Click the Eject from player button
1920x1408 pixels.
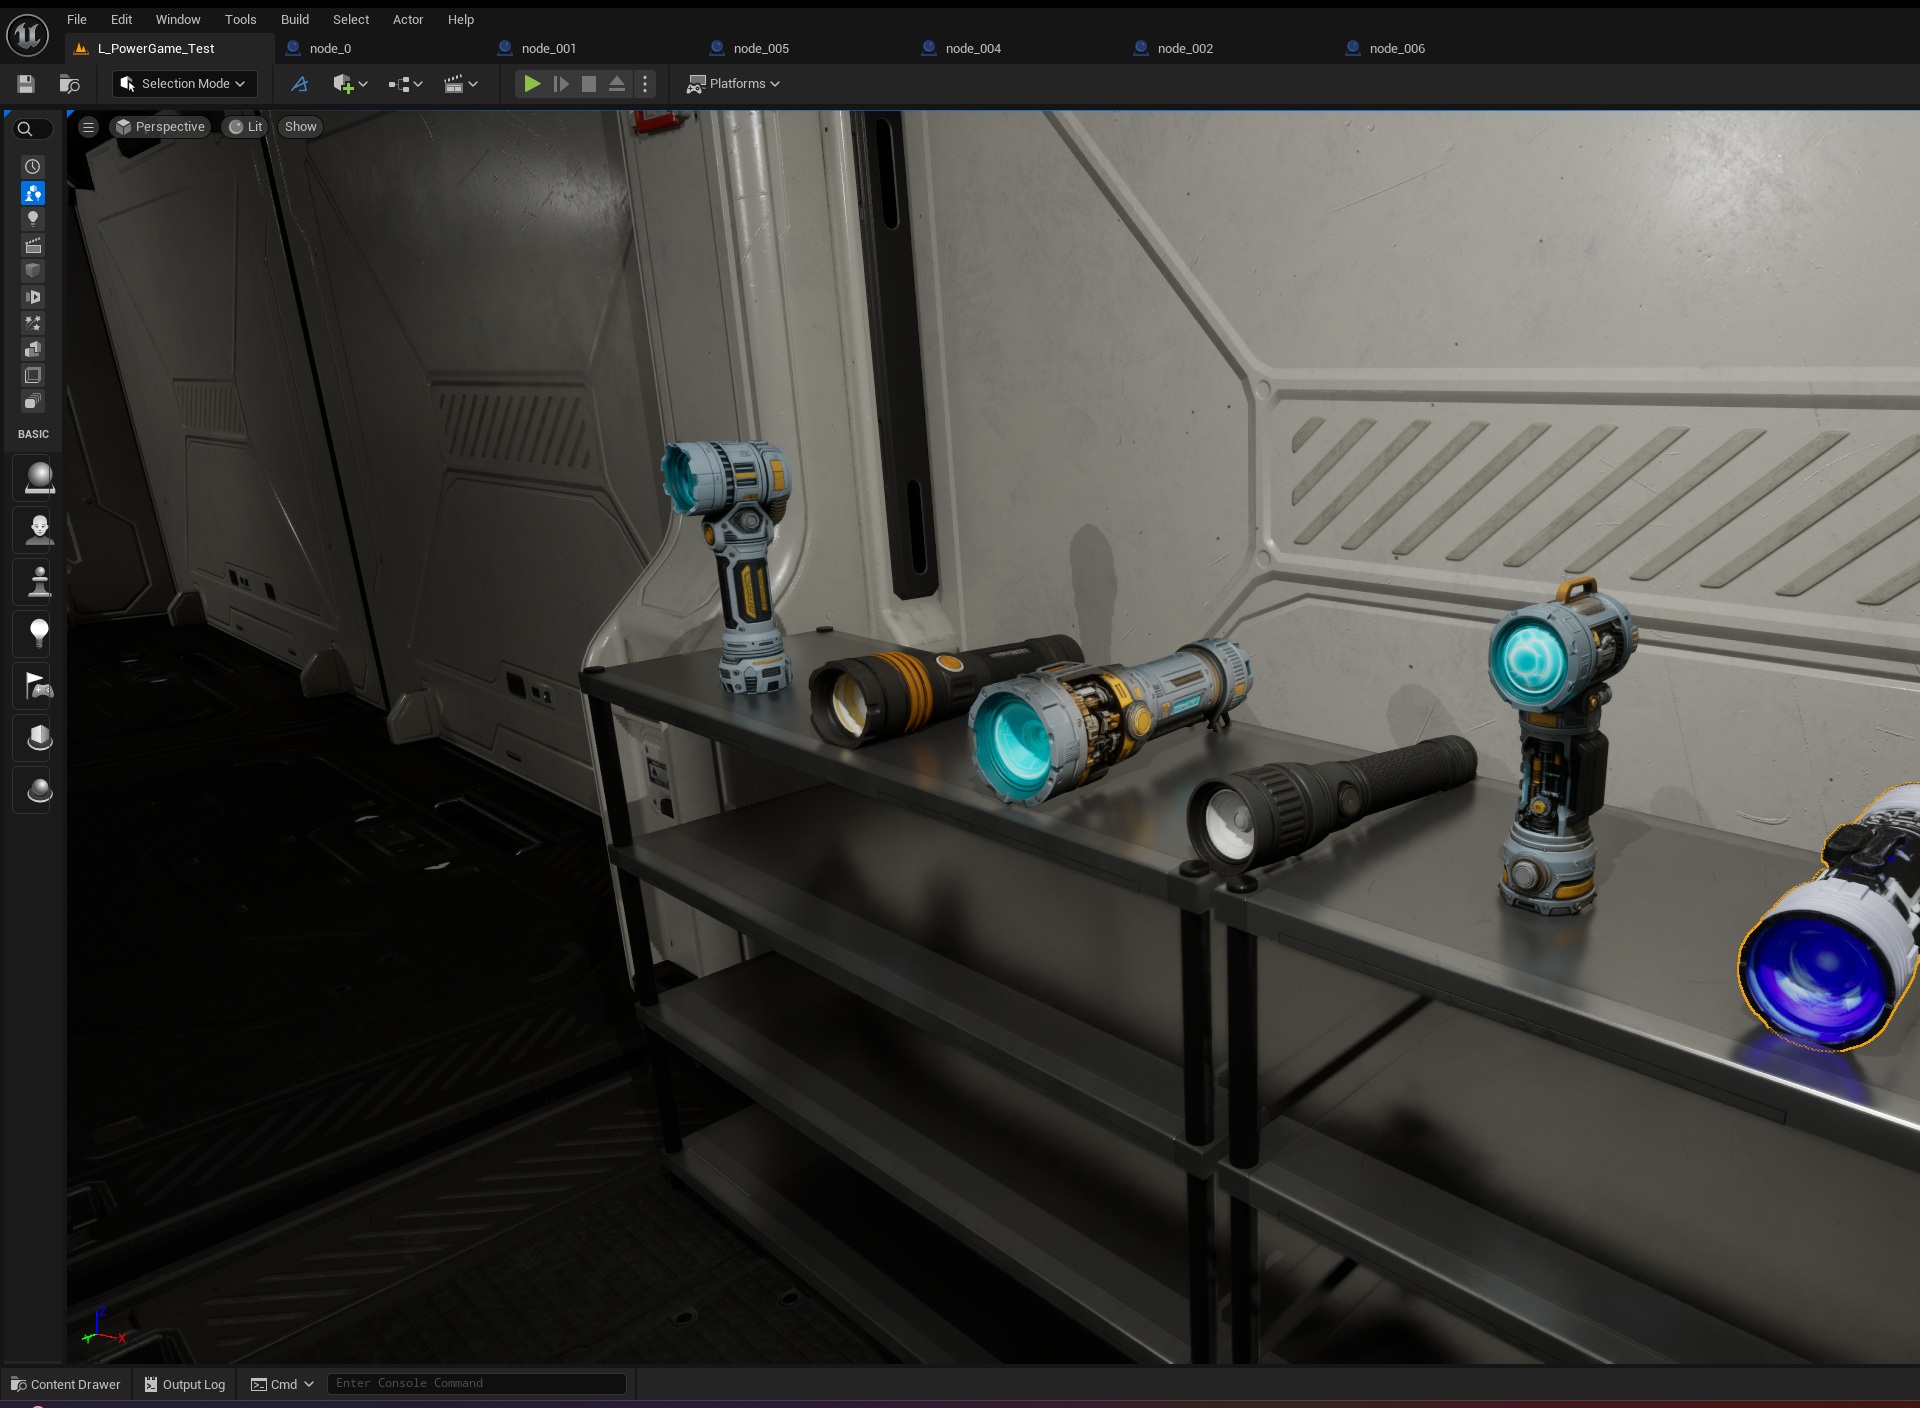pyautogui.click(x=617, y=84)
